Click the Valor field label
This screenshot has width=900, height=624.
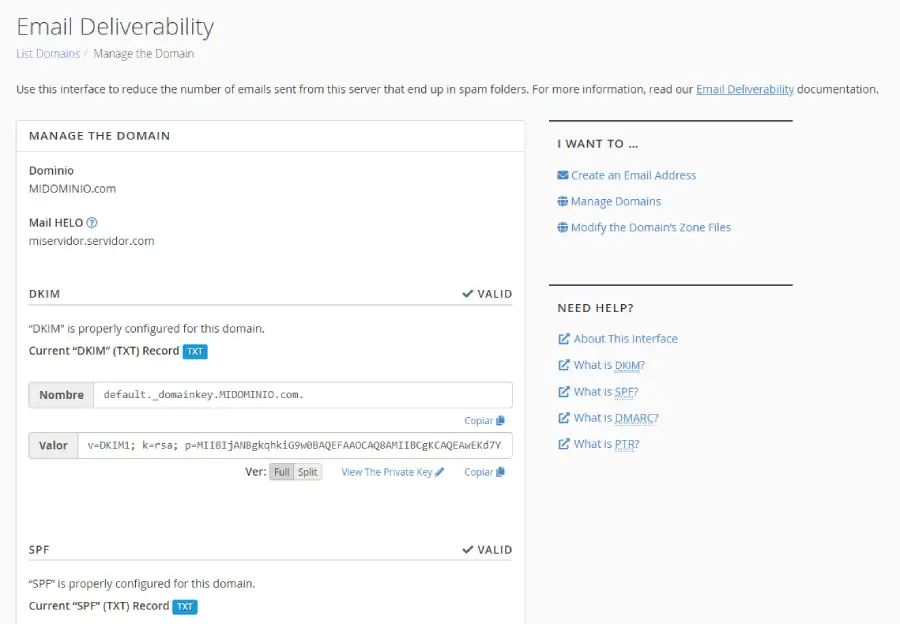53,445
